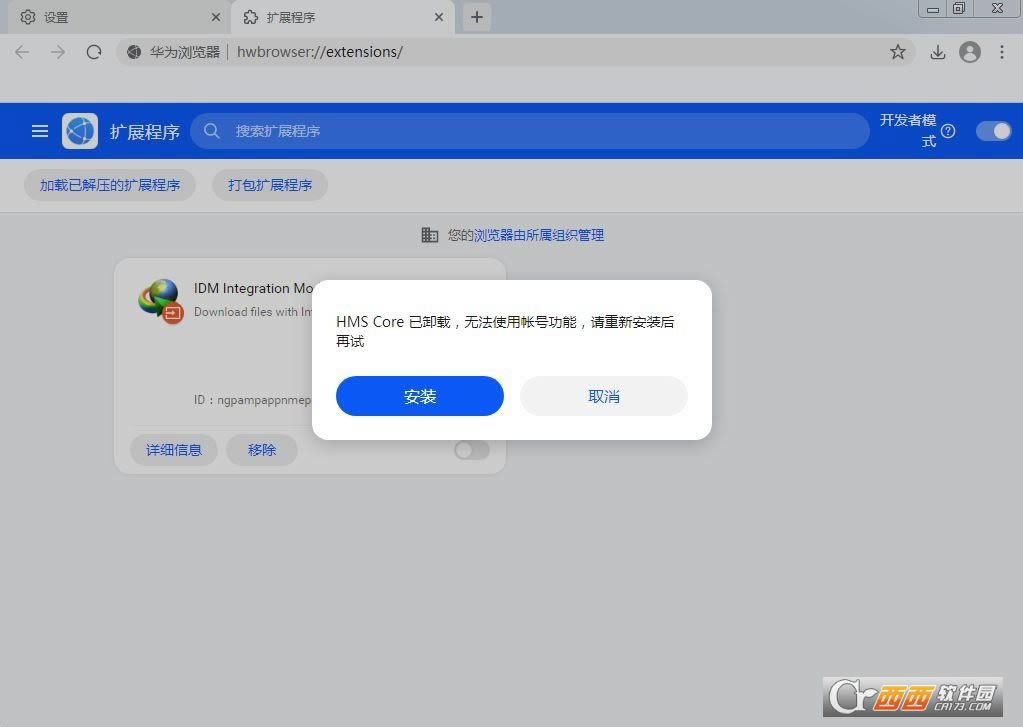Switch to the 设置 tab
The image size is (1023, 727).
[119, 17]
